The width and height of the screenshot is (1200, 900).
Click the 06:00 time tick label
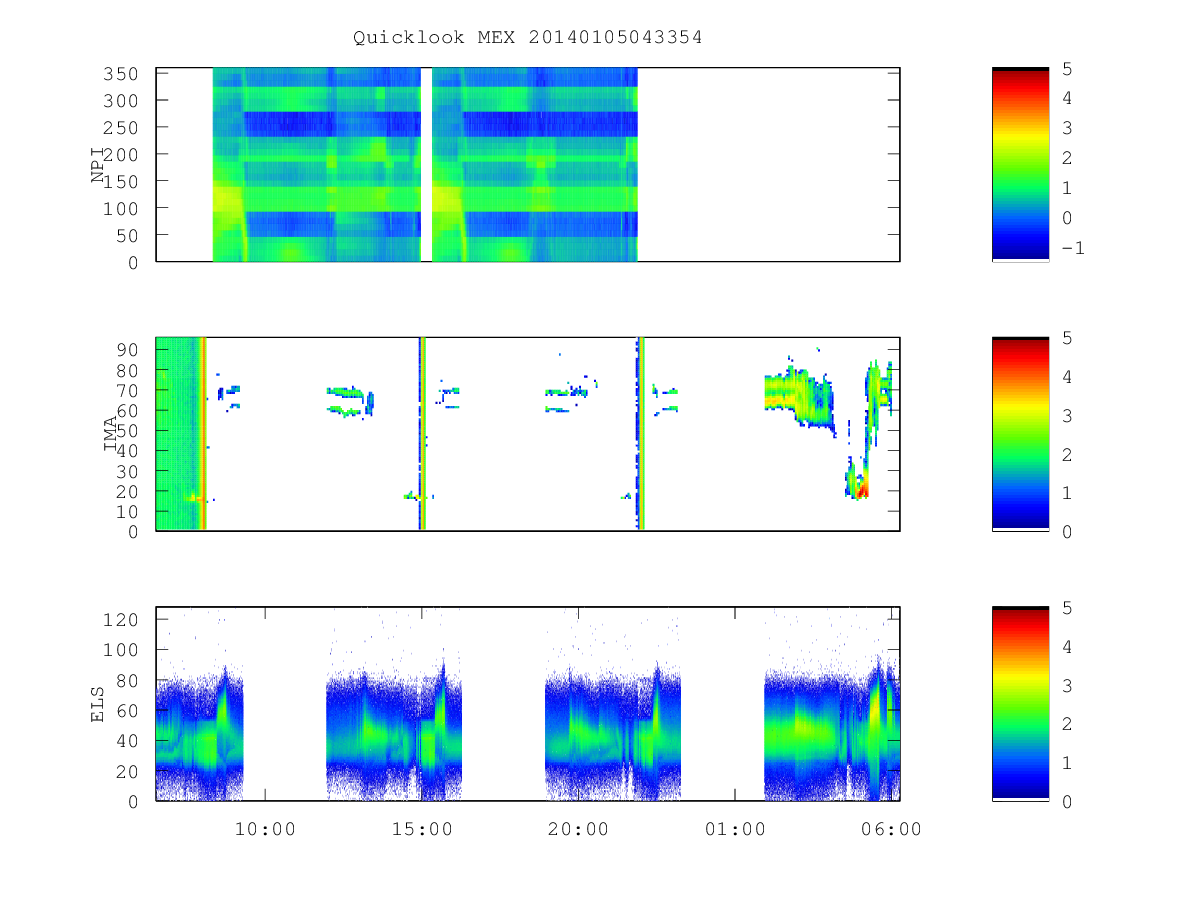[x=891, y=829]
